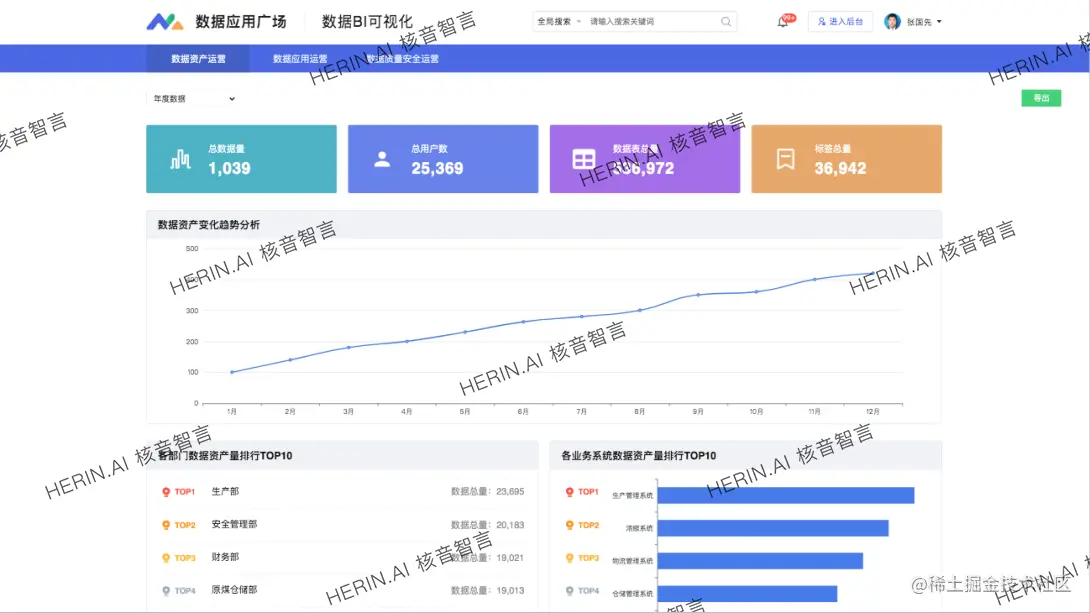
Task: Click the bar chart icon on 总数据量 card
Action: click(x=180, y=158)
